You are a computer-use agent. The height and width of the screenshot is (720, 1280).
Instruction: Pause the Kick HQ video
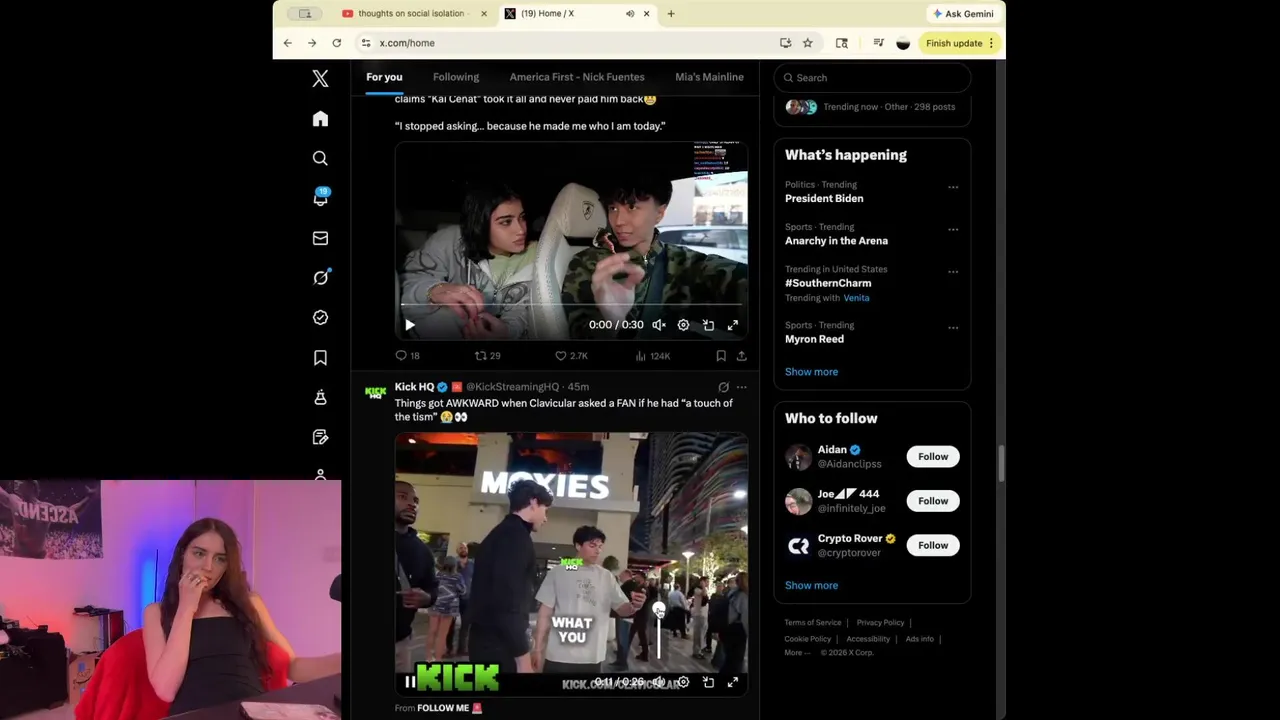tap(409, 682)
